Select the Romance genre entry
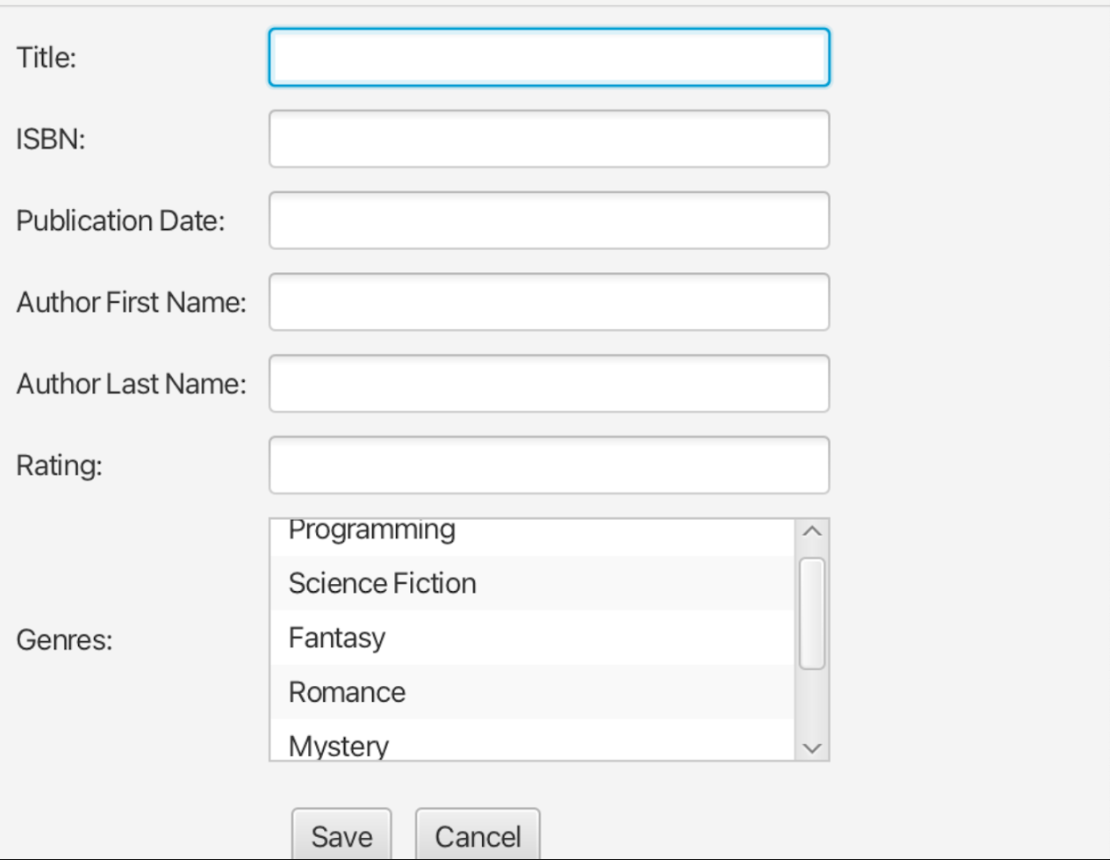The width and height of the screenshot is (1110, 860). (347, 692)
